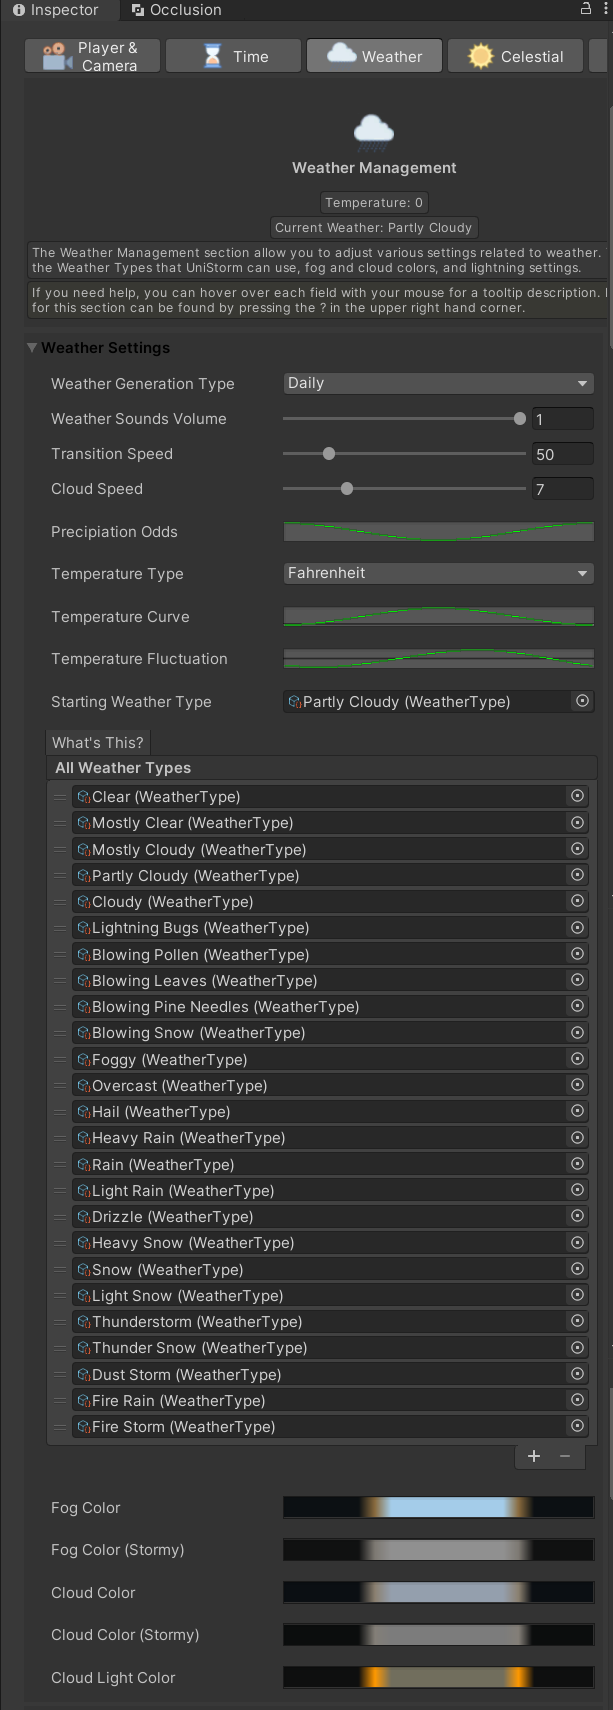Open the Weather Generation Type dropdown

[x=438, y=383]
